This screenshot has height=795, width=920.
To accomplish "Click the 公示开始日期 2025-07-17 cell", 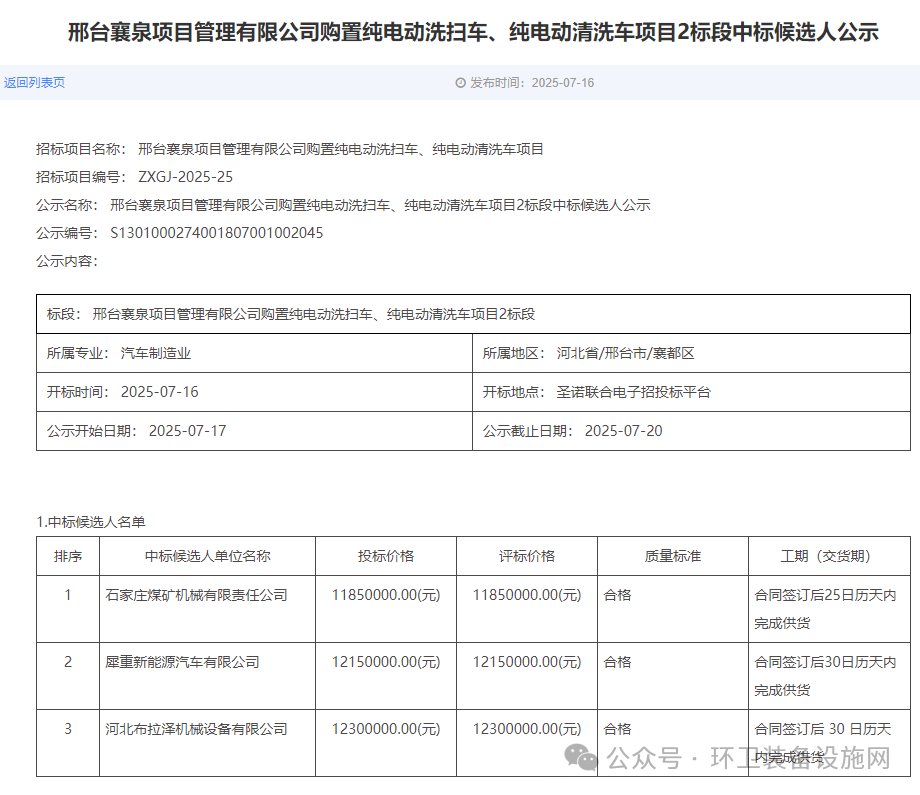I will [x=255, y=431].
